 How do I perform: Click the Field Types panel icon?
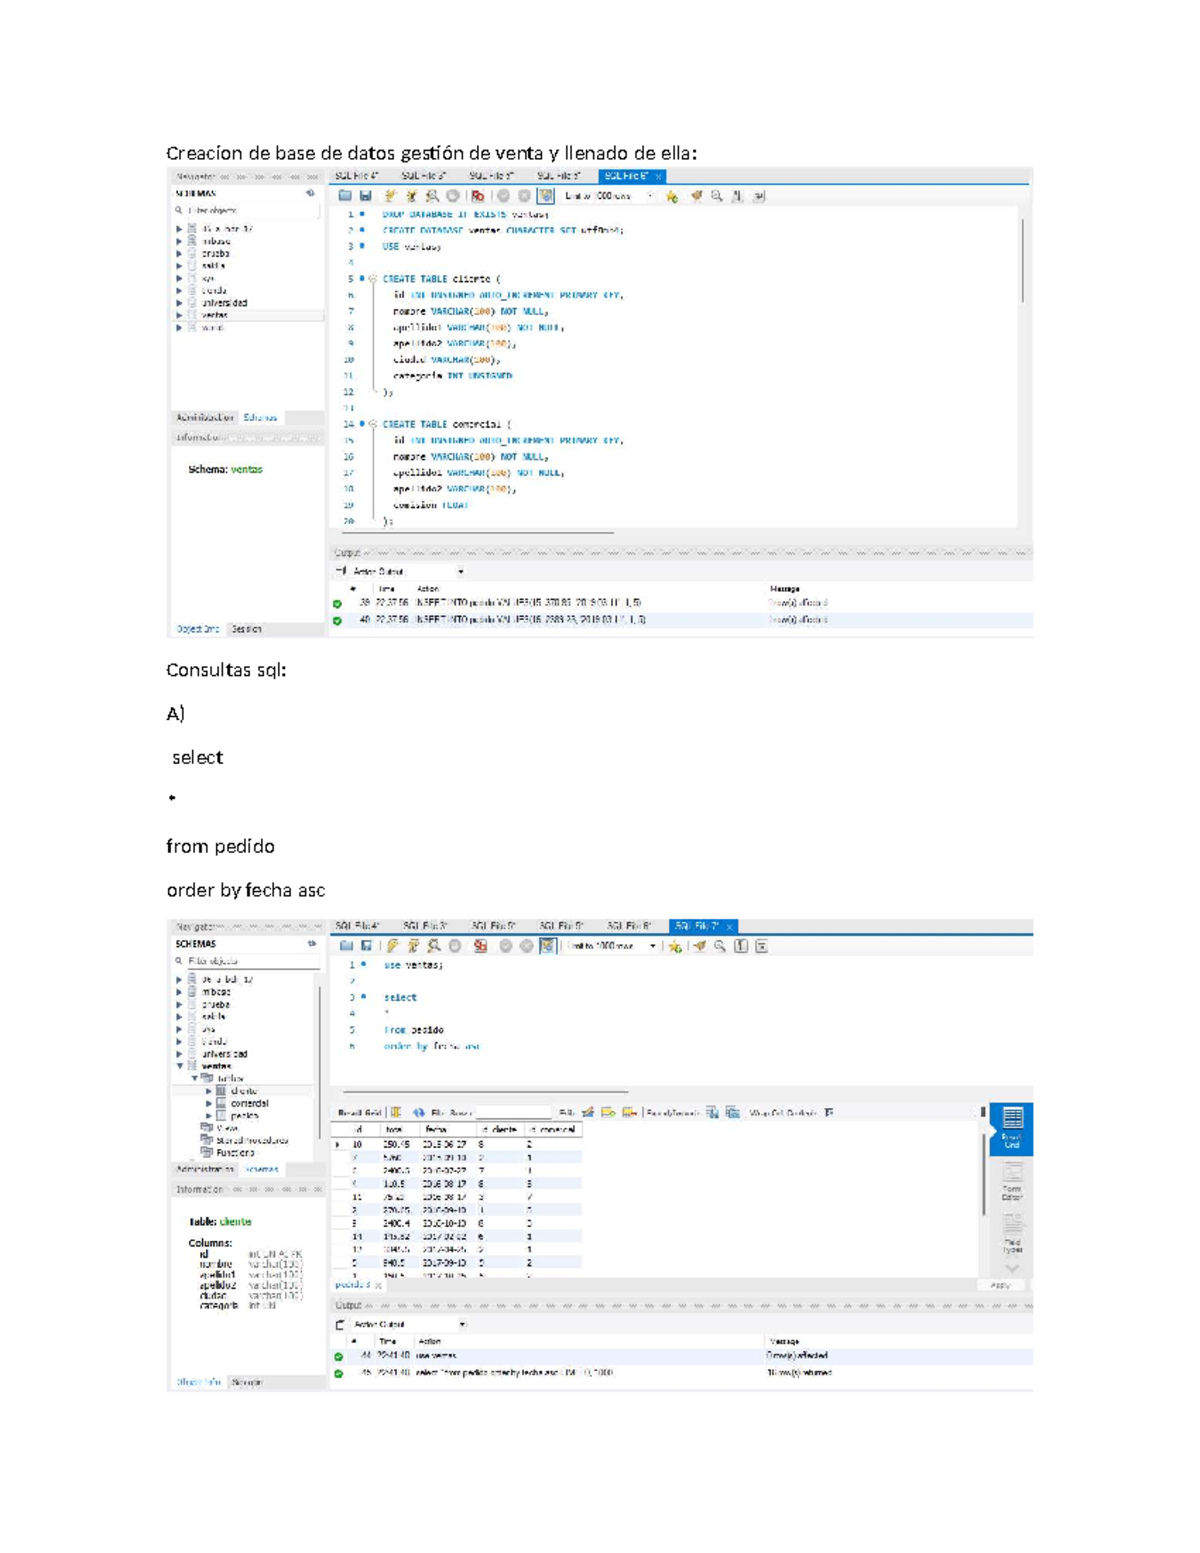click(1012, 1234)
